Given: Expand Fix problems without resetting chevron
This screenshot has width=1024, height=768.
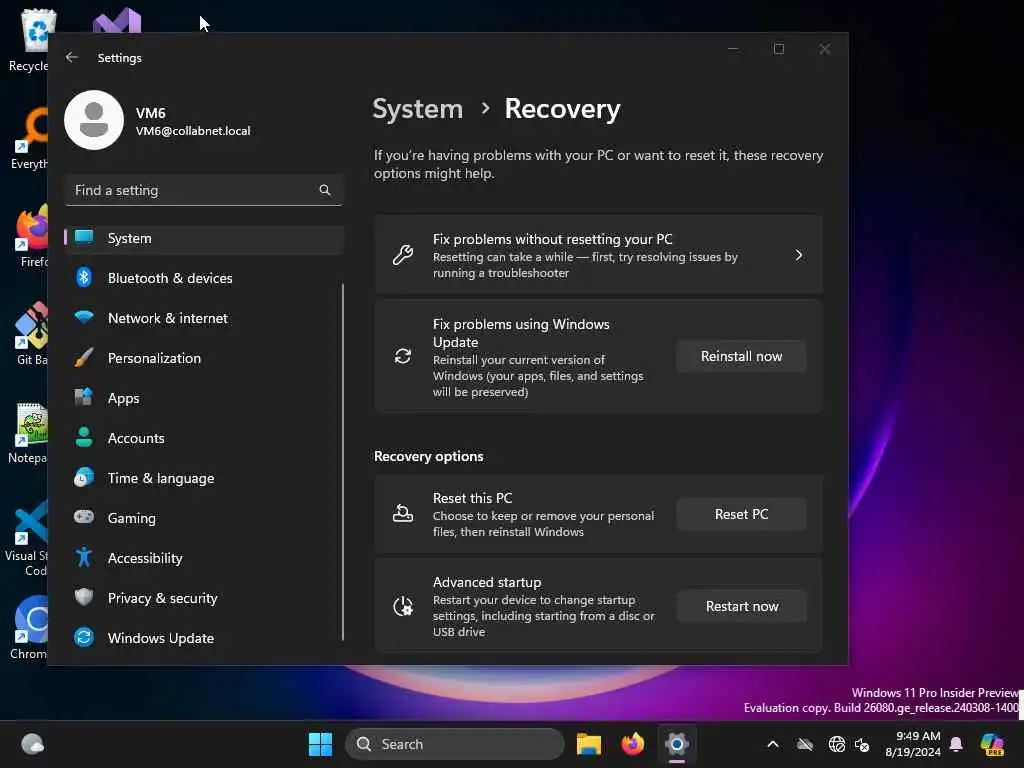Looking at the screenshot, I should tap(799, 255).
